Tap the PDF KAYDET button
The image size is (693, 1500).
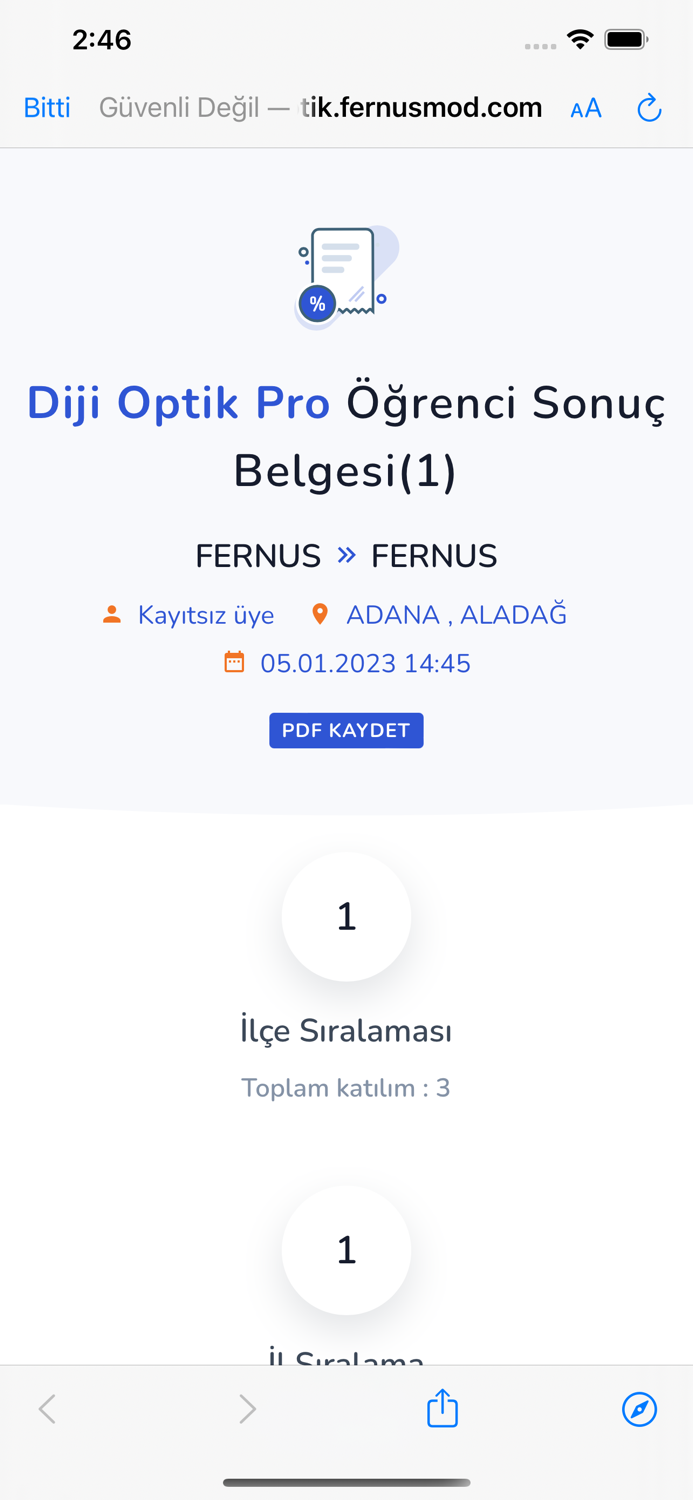345,730
